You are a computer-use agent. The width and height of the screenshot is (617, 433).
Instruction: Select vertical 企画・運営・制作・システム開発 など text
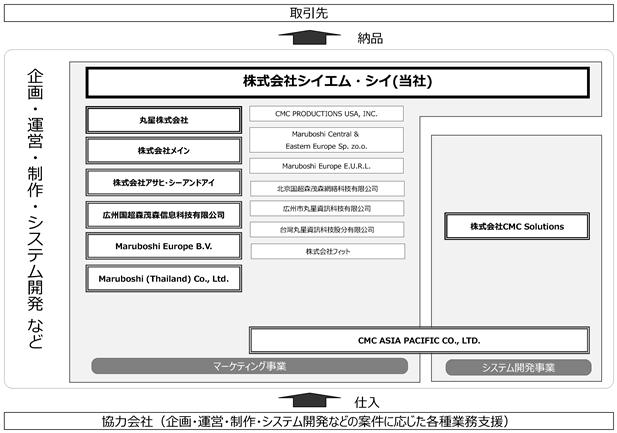pos(35,209)
